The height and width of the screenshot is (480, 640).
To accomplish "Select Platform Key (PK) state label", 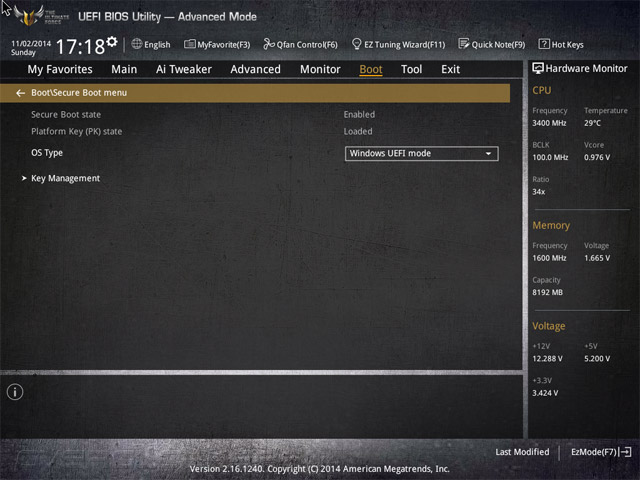I will click(x=77, y=131).
